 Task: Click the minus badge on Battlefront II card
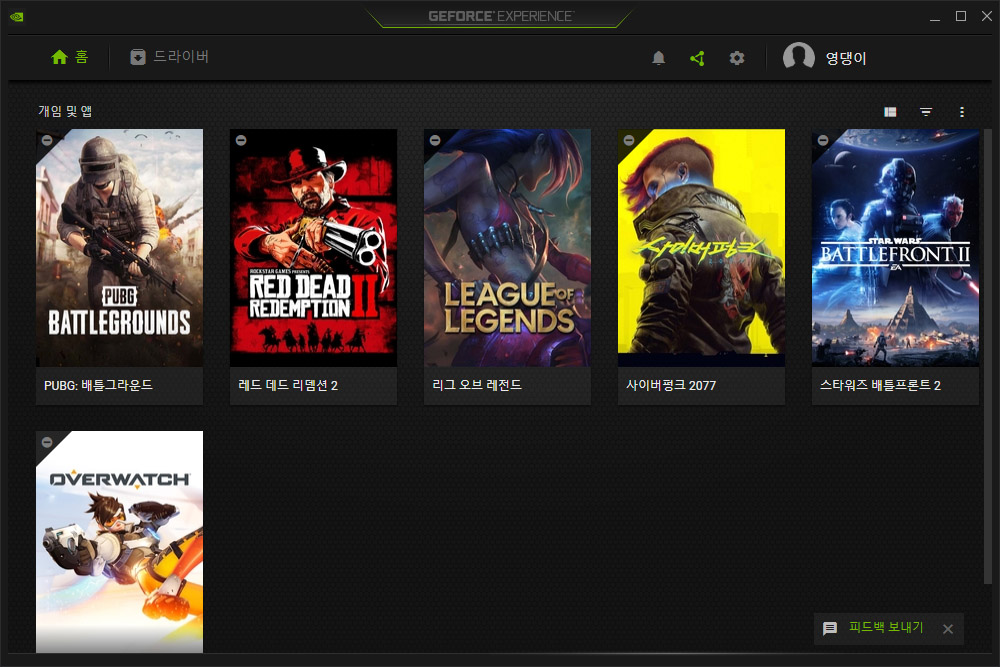pyautogui.click(x=823, y=140)
